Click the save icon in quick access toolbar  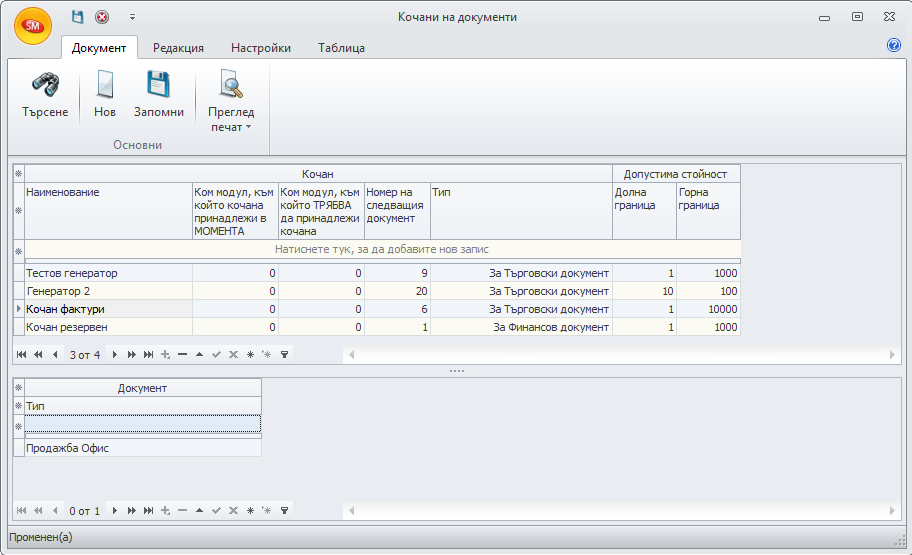click(77, 17)
